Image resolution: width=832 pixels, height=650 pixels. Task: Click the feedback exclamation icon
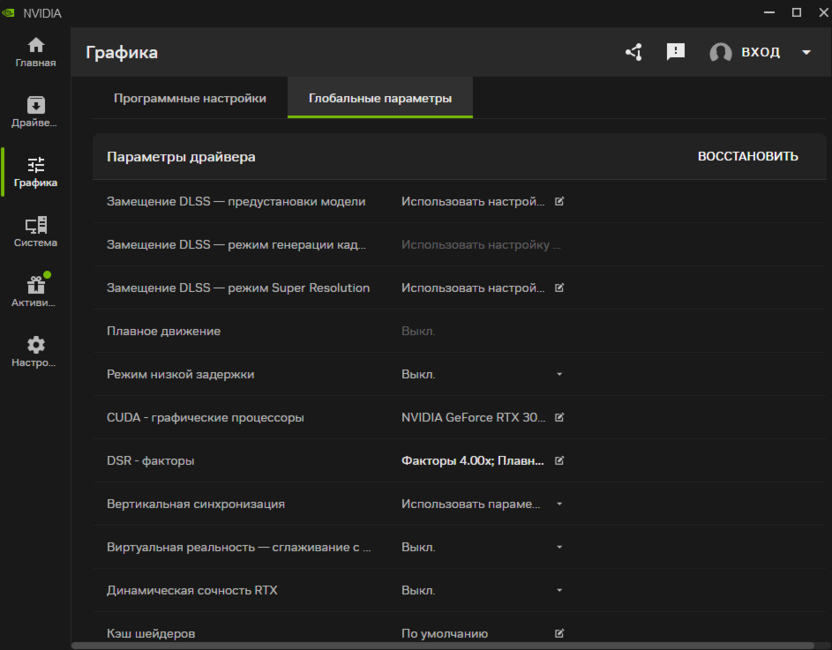point(675,52)
